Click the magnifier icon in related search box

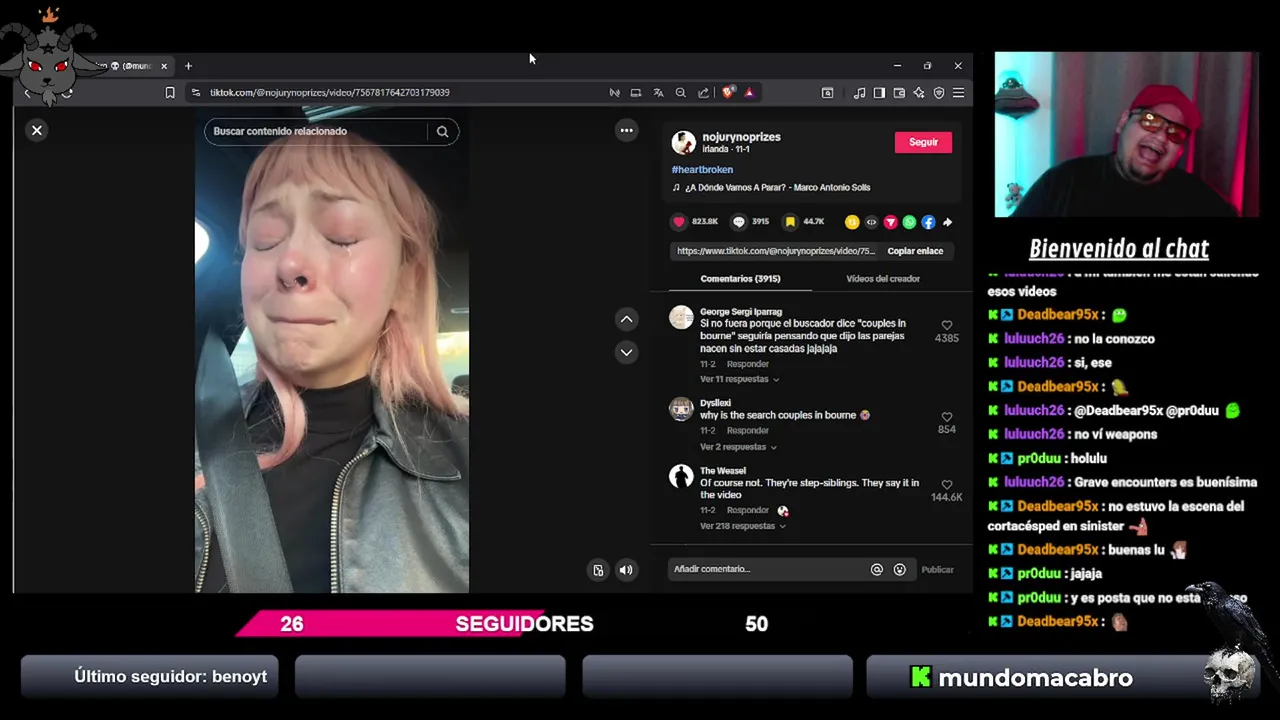point(442,131)
